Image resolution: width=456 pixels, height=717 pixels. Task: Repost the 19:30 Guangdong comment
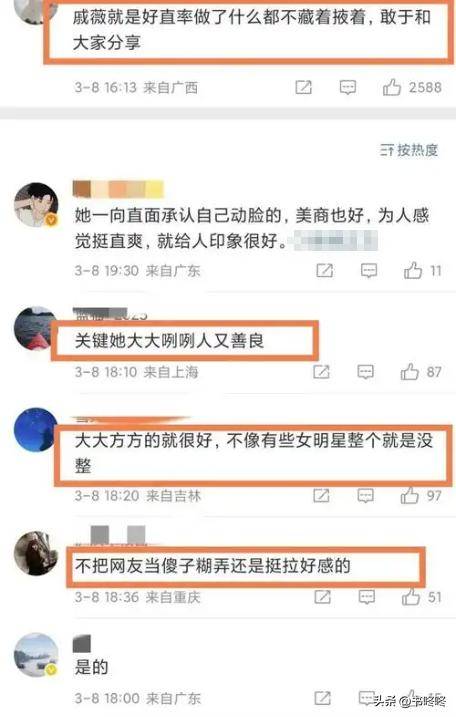(x=325, y=271)
